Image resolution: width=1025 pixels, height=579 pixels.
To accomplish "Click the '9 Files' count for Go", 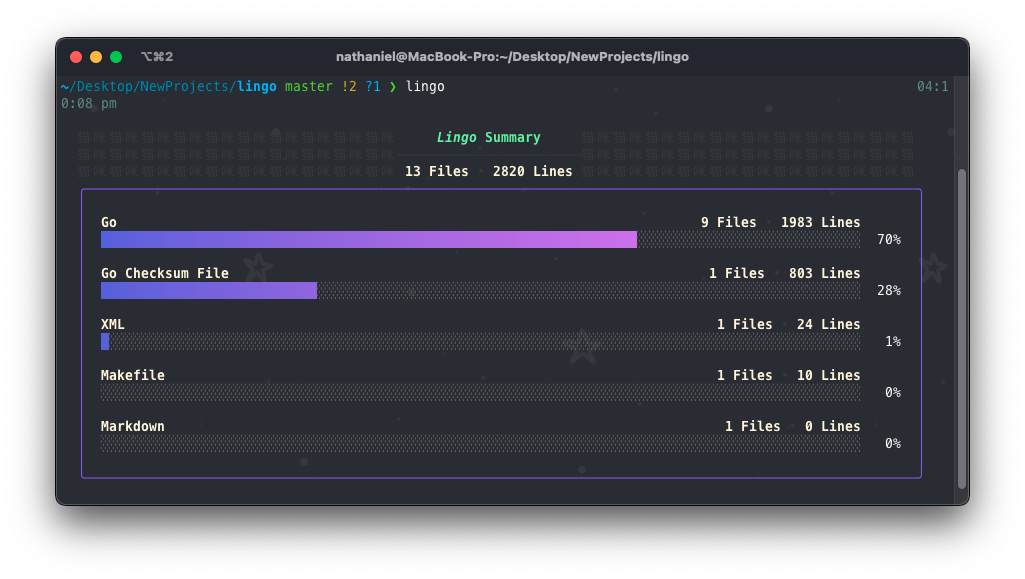I will point(728,222).
